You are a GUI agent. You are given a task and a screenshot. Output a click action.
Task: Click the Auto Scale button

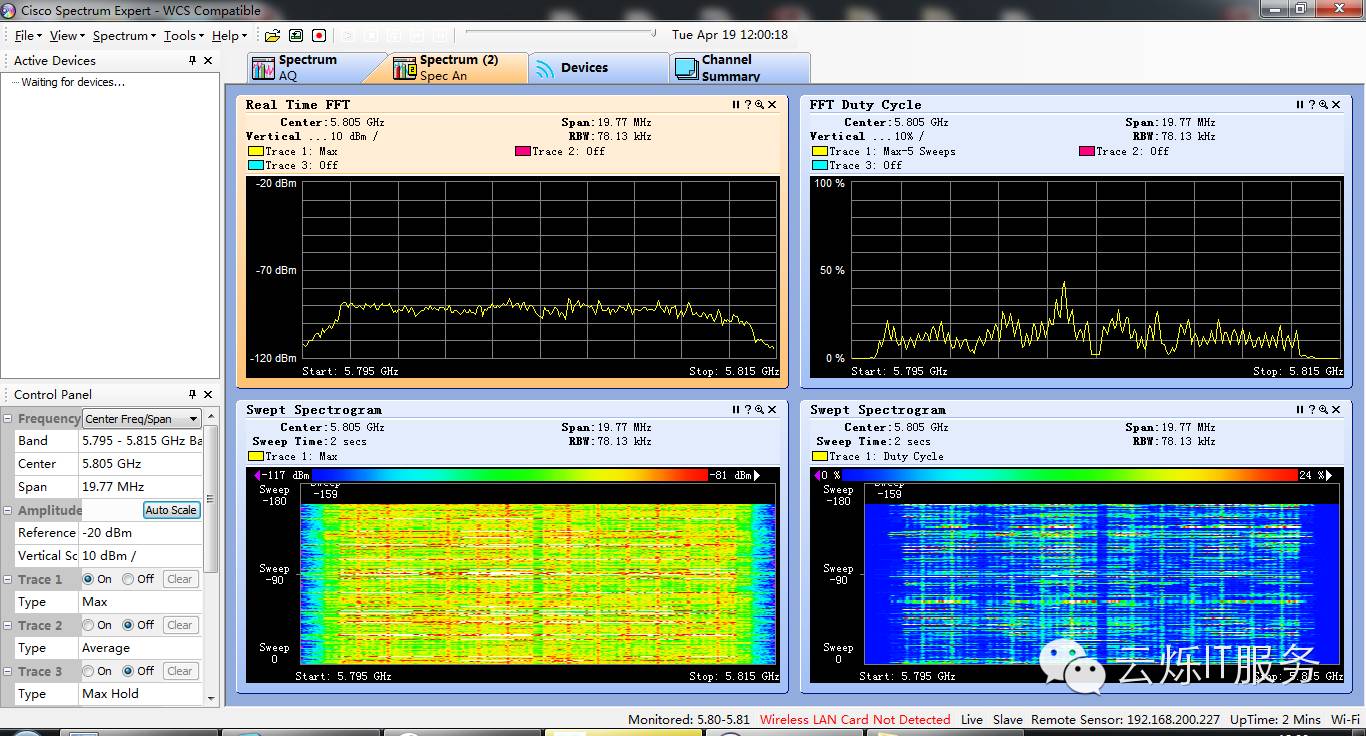point(171,510)
